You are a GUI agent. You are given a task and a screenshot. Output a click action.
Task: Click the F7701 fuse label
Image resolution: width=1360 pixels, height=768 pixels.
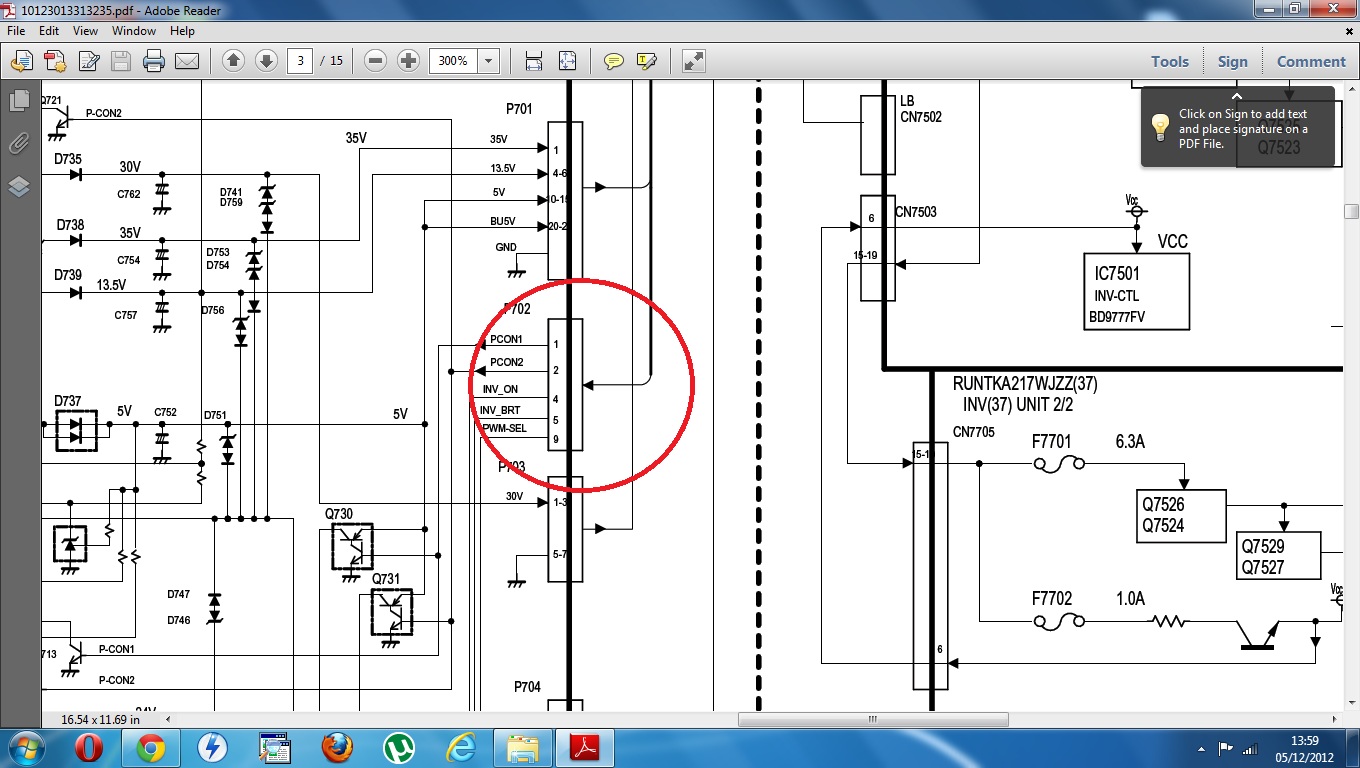(x=1052, y=440)
